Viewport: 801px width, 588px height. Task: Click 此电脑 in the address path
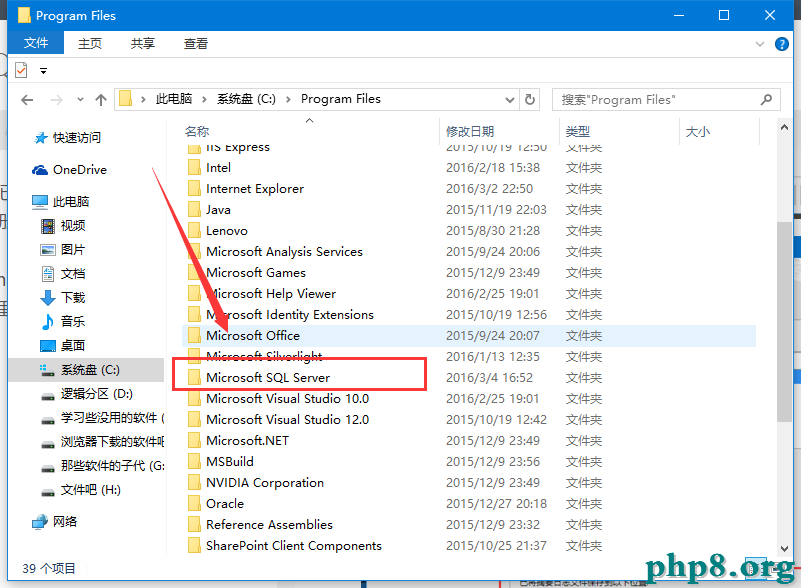point(174,99)
